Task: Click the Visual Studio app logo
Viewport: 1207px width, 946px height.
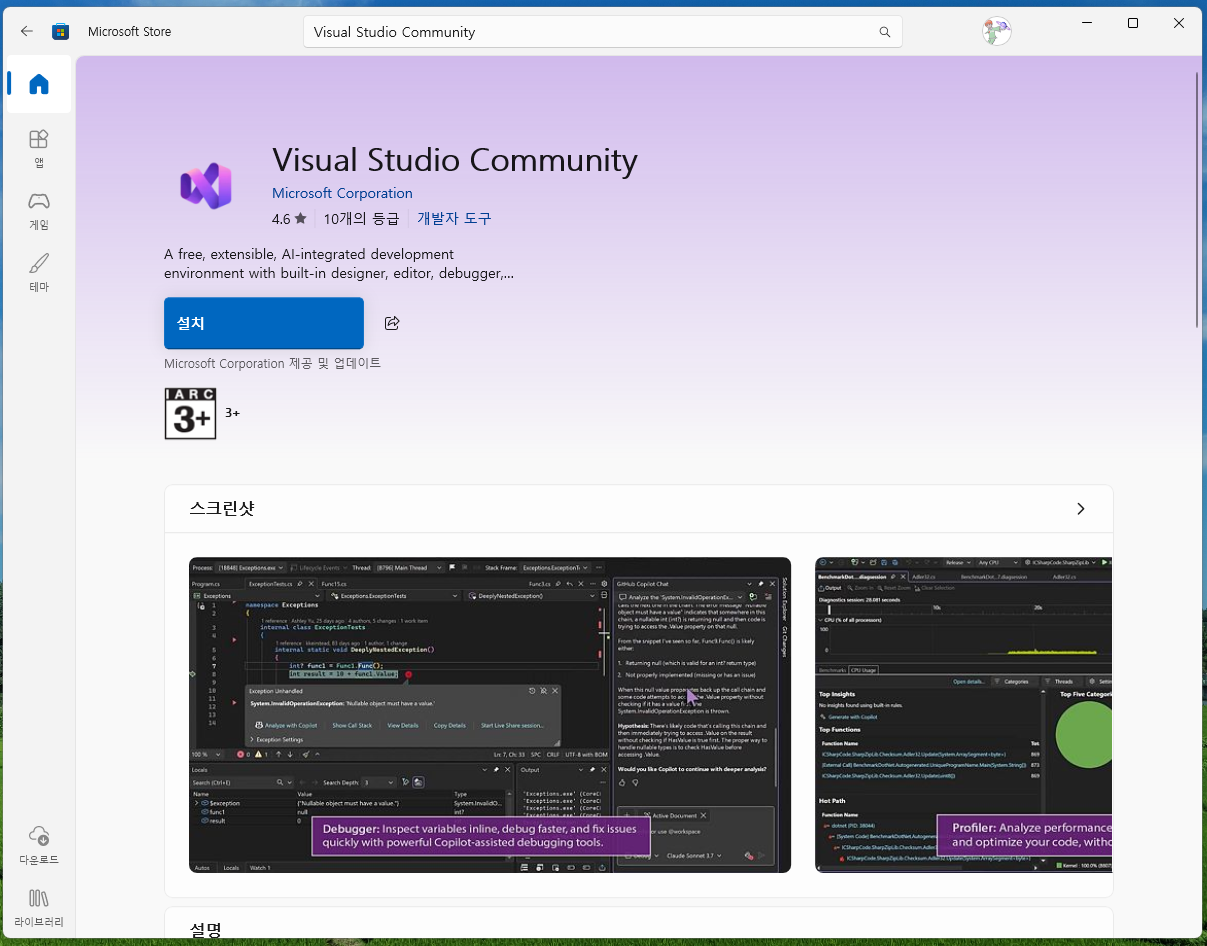Action: [x=206, y=186]
